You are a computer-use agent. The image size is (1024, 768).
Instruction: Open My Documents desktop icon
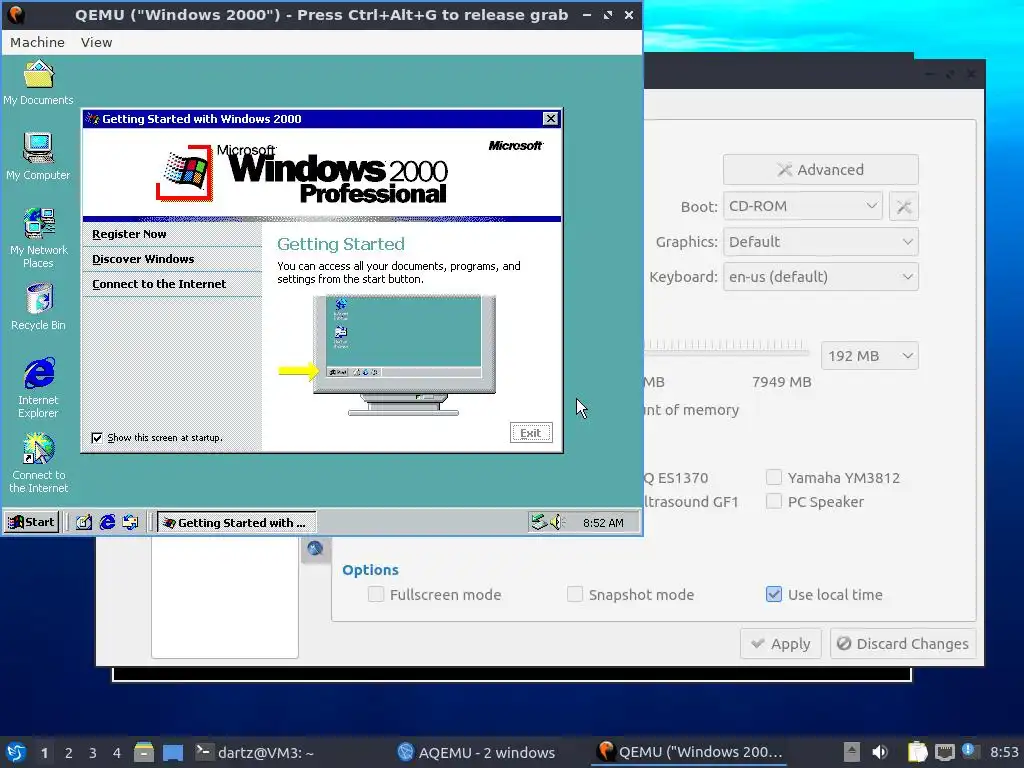(x=39, y=82)
